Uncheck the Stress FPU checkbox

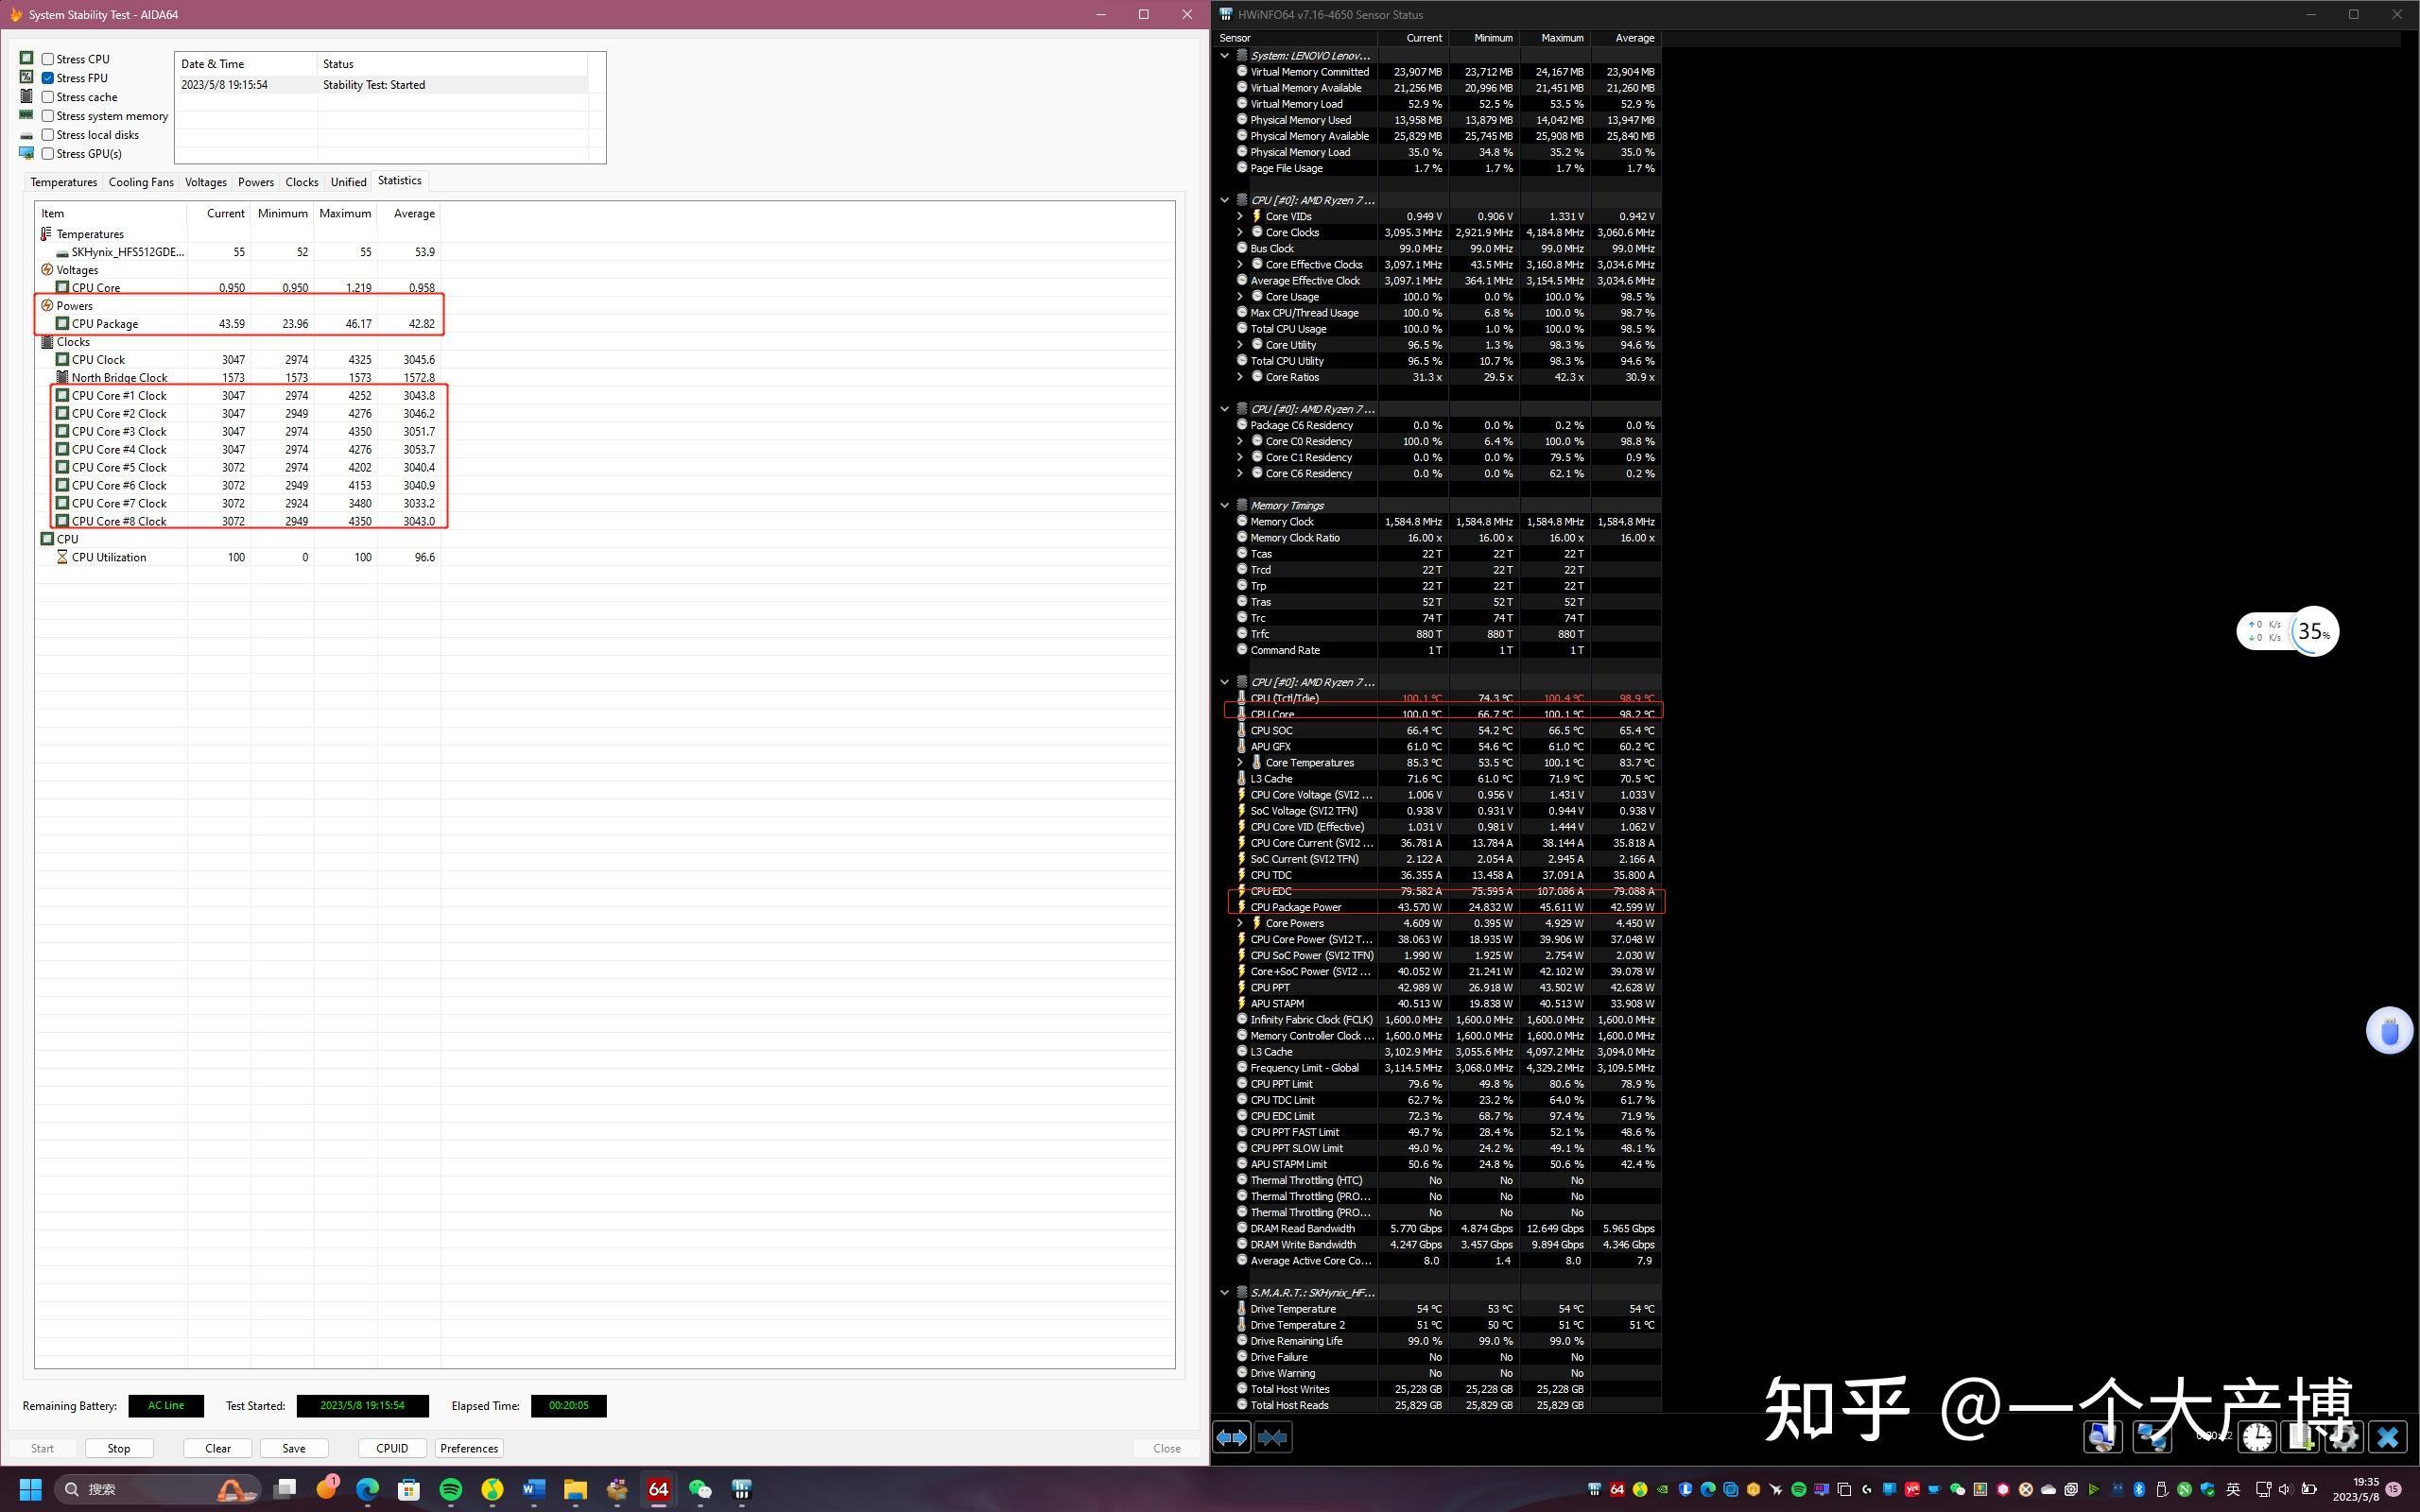tap(47, 78)
